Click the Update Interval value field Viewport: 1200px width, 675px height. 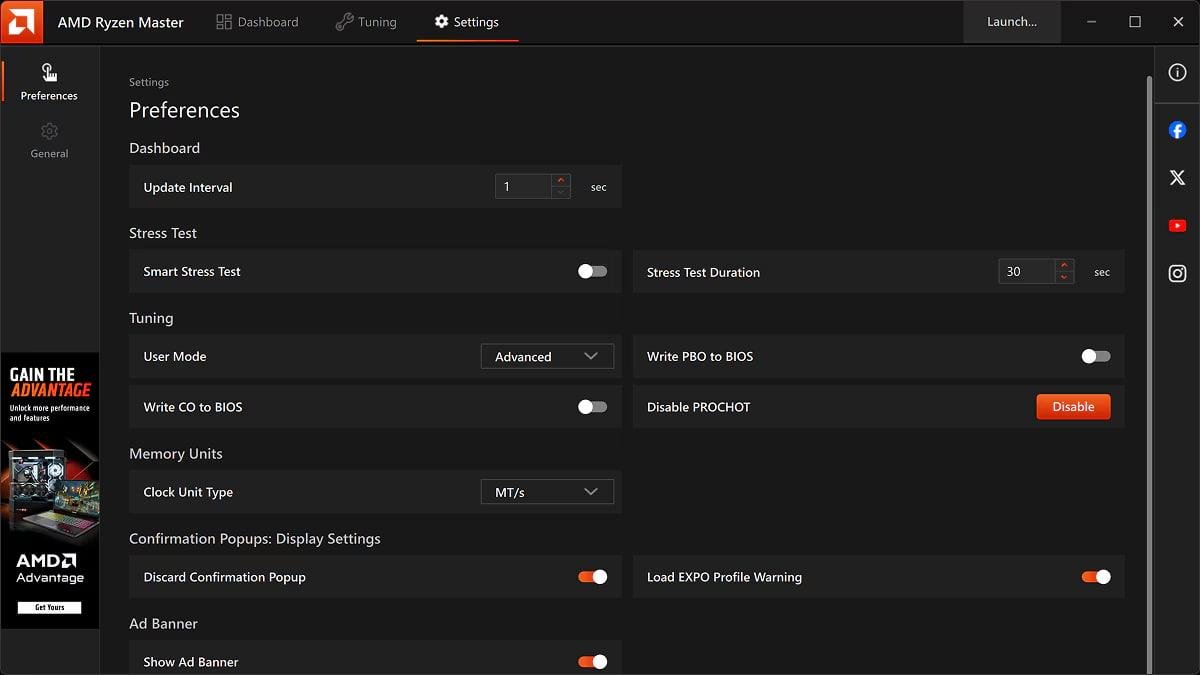[x=523, y=186]
